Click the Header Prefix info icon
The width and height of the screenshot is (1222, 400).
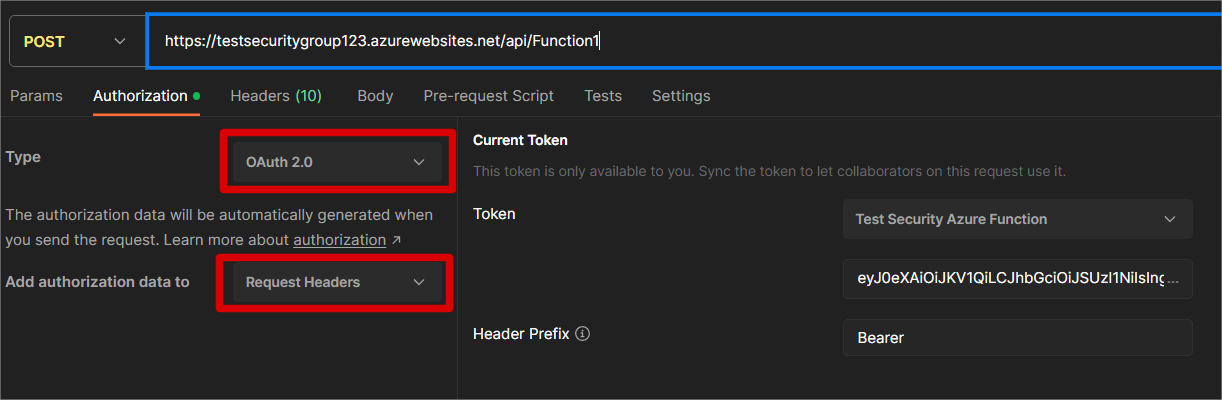[583, 334]
